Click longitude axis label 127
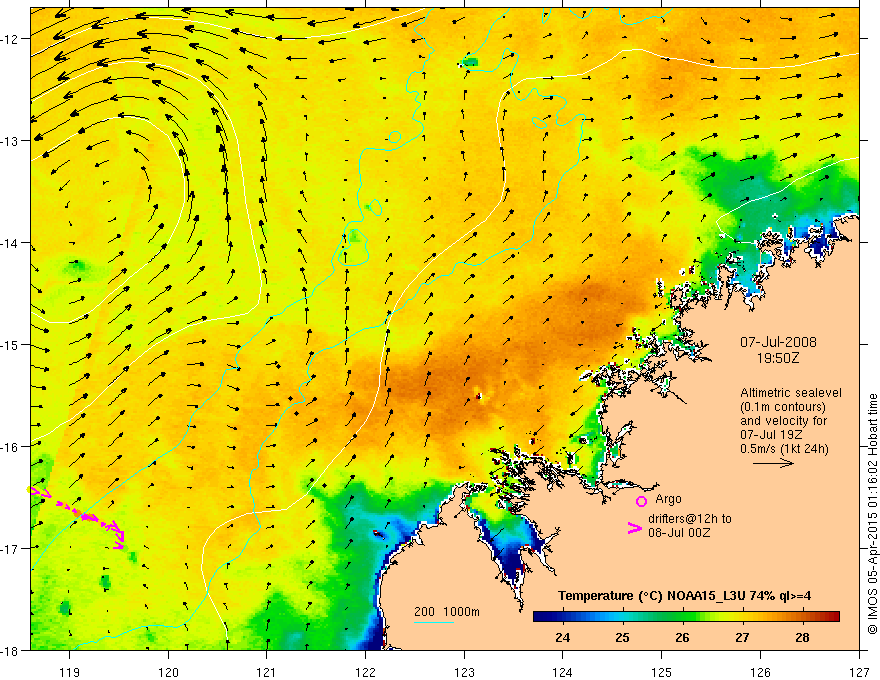Screen dimensions: 880x680 tap(859, 672)
